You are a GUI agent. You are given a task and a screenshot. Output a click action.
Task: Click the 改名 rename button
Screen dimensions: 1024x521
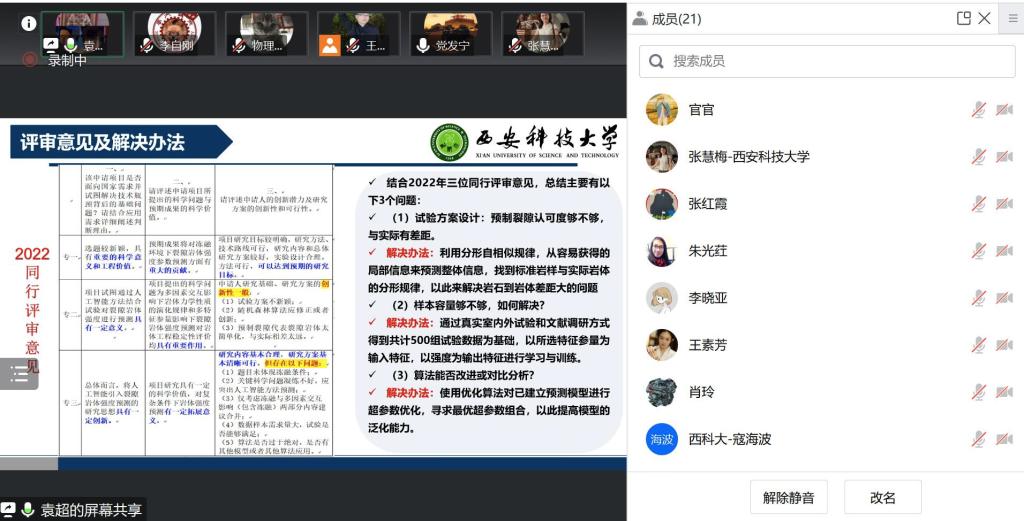[882, 497]
